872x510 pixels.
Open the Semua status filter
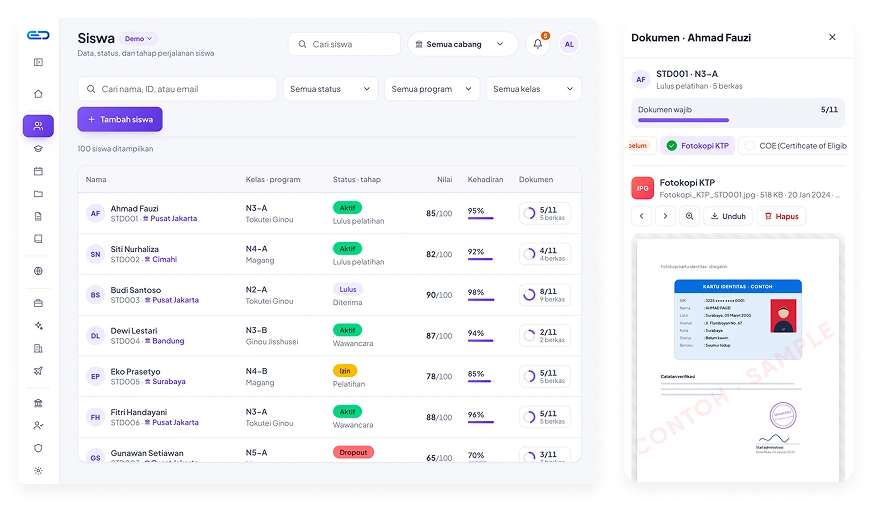(330, 89)
